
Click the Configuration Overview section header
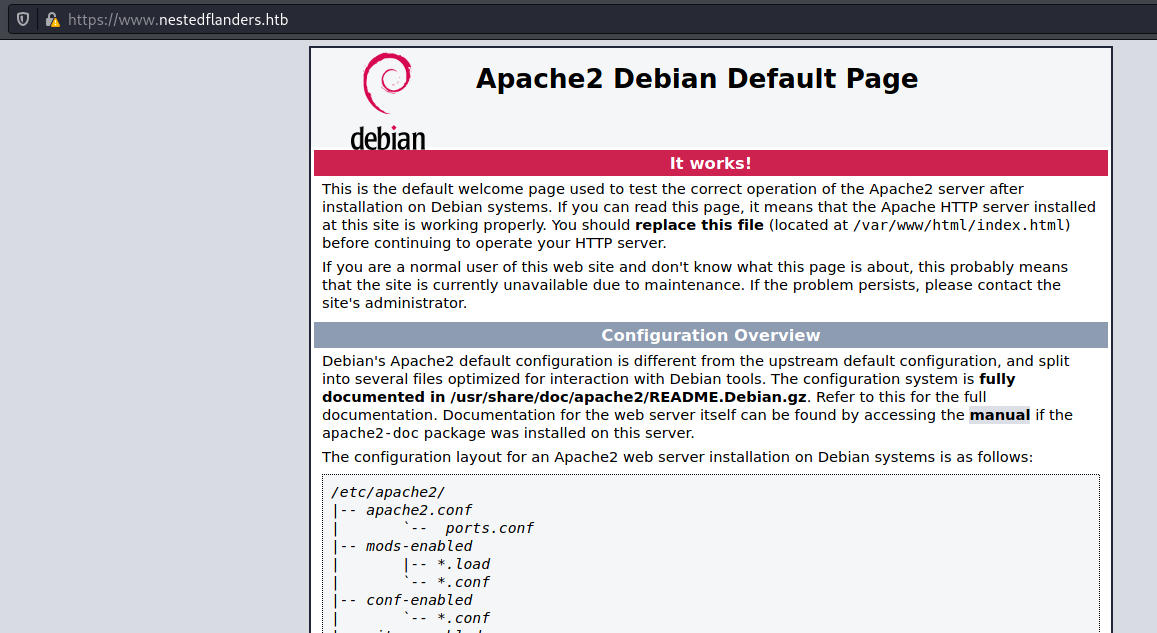[711, 335]
